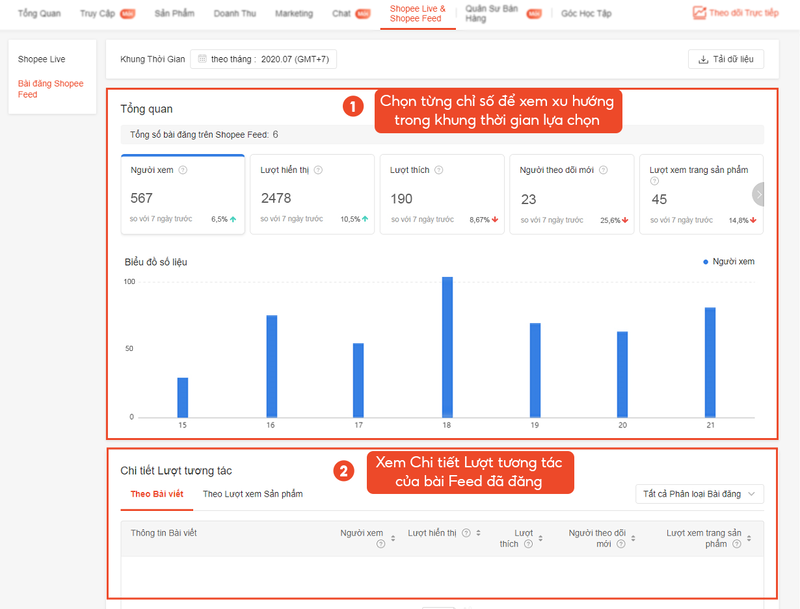800x609 pixels.
Task: Open the theo tháng date range picker
Action: (264, 59)
